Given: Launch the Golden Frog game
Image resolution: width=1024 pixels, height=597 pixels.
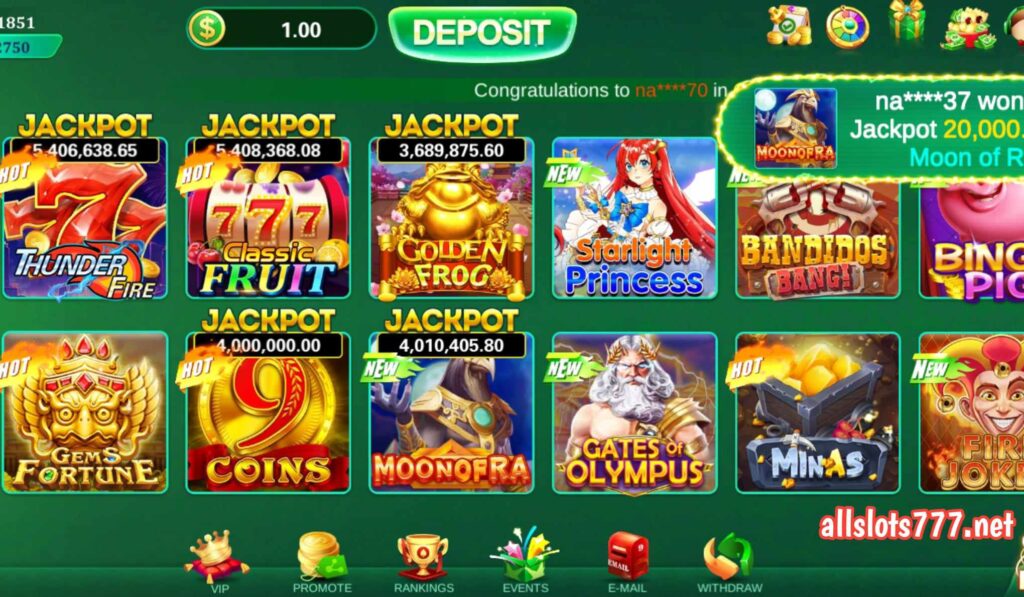Looking at the screenshot, I should coord(451,218).
